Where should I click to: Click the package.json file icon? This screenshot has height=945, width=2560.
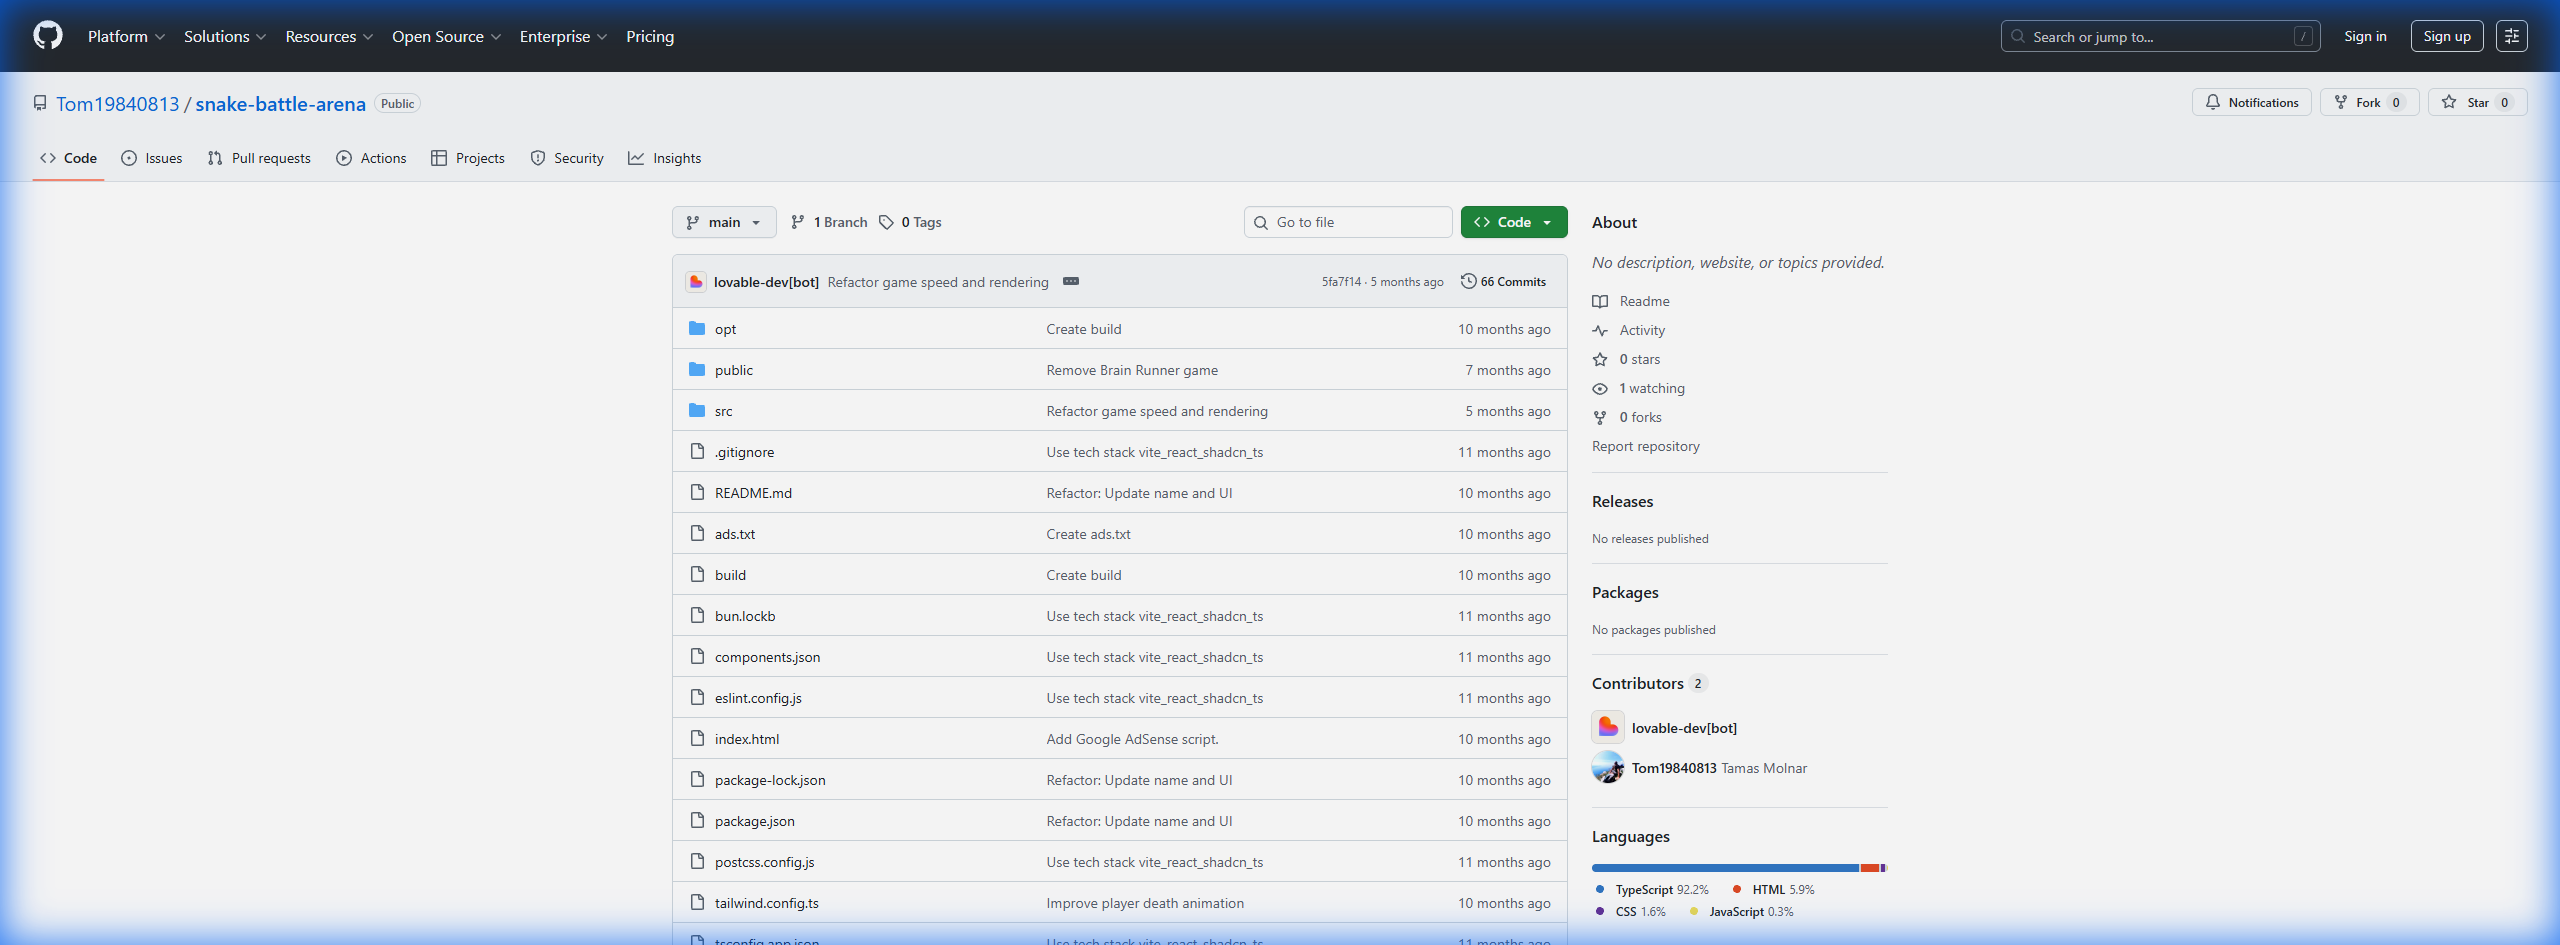(697, 821)
